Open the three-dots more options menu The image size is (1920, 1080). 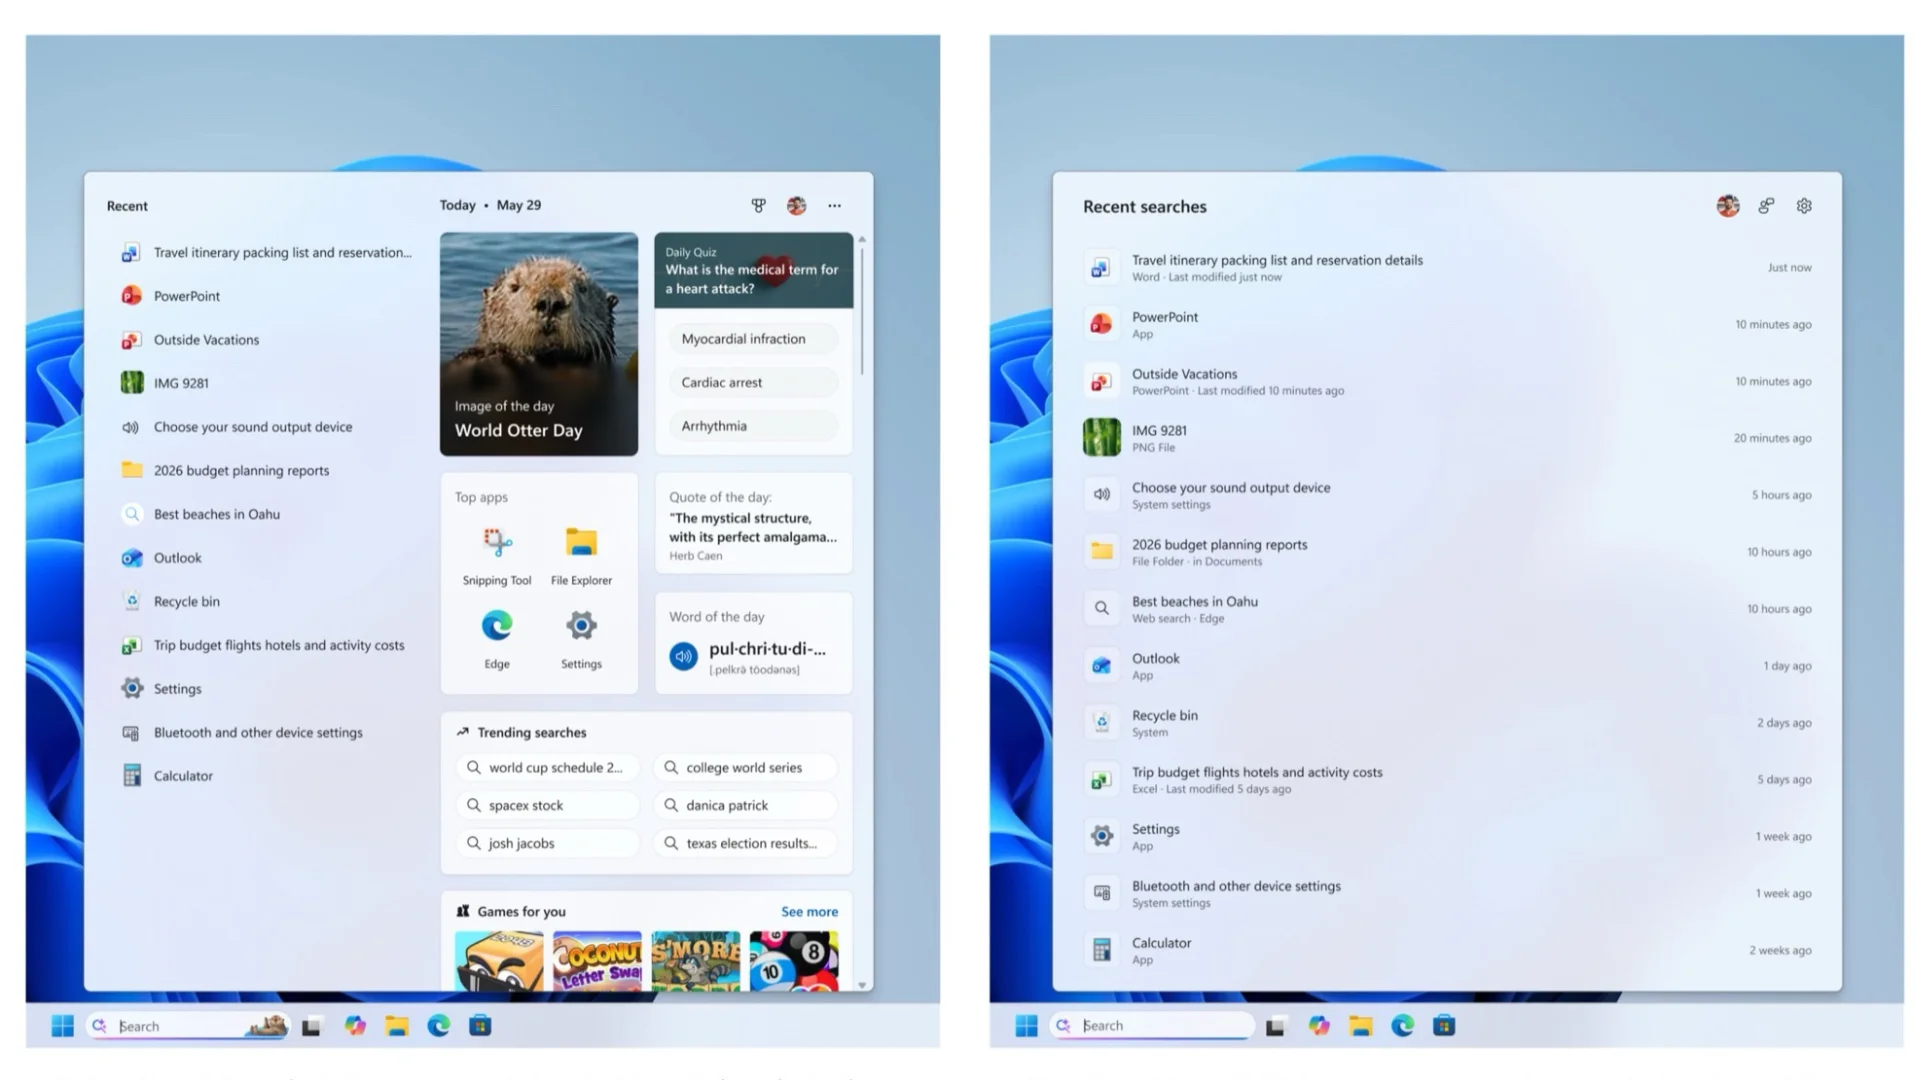click(834, 205)
